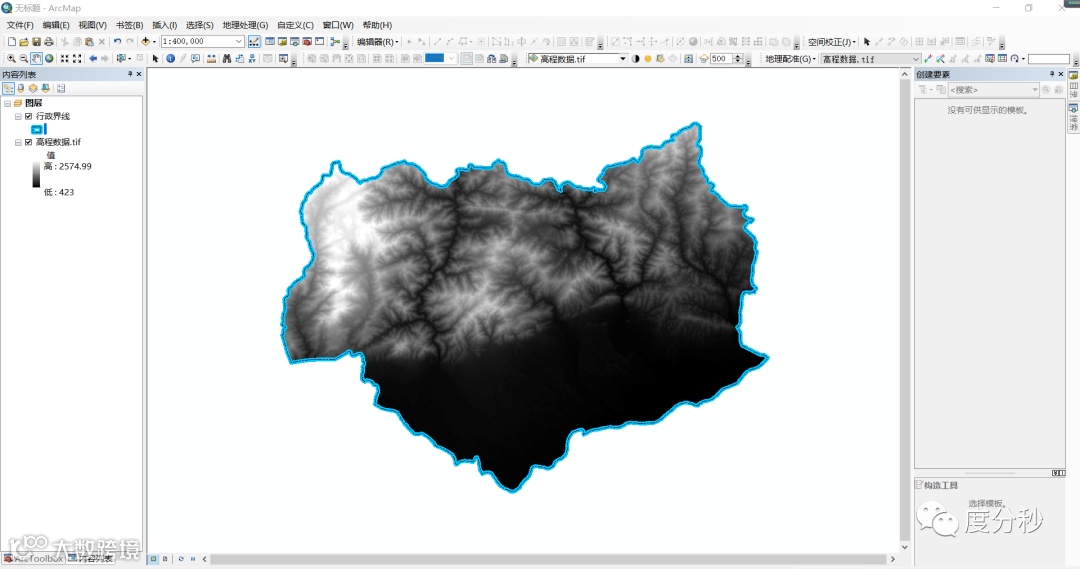
Task: Open a map document with folder icon
Action: point(23,42)
